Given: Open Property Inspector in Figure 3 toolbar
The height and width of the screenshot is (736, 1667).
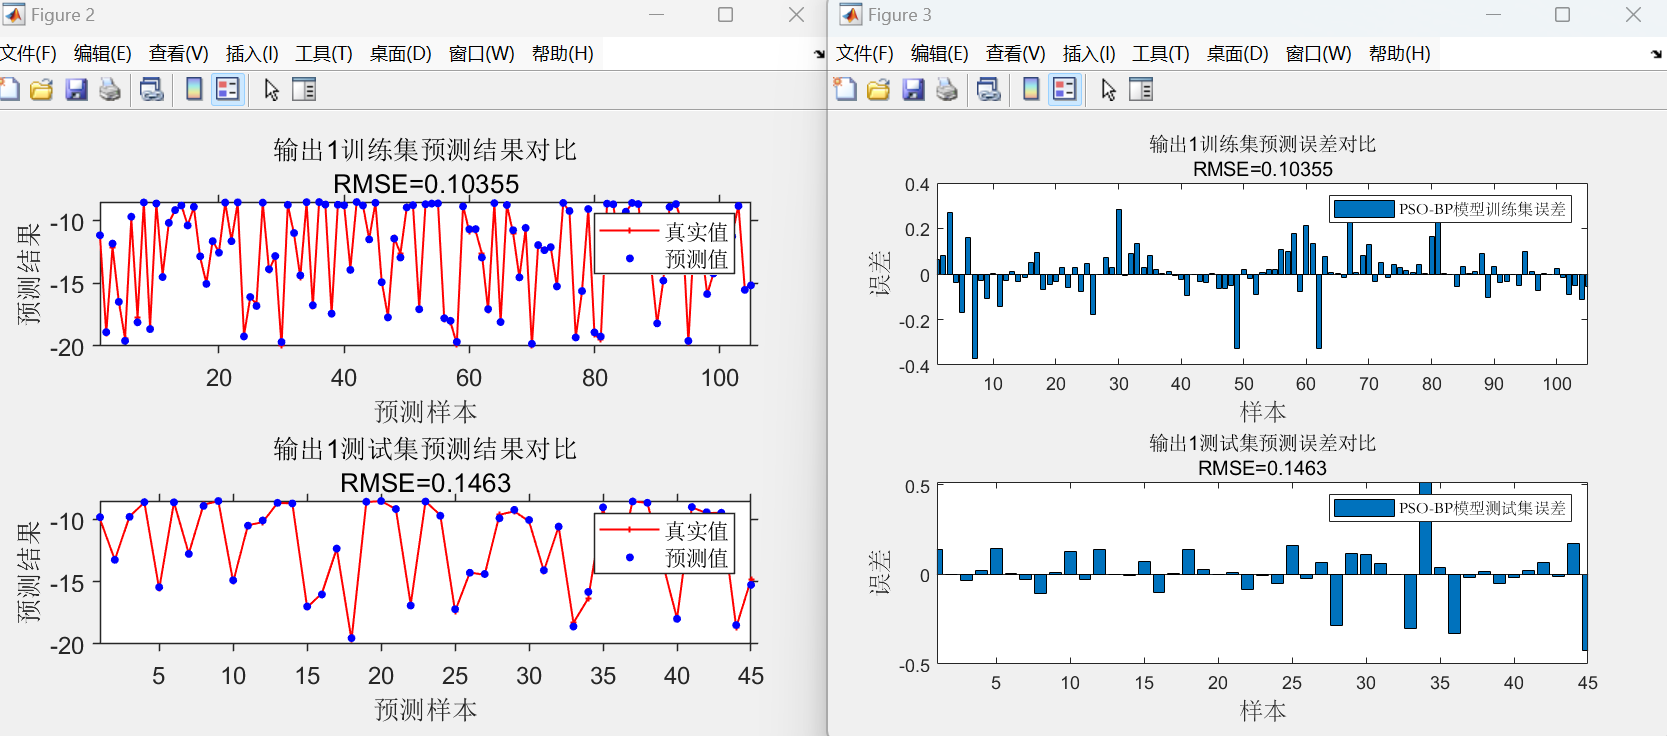Looking at the screenshot, I should (x=1141, y=90).
